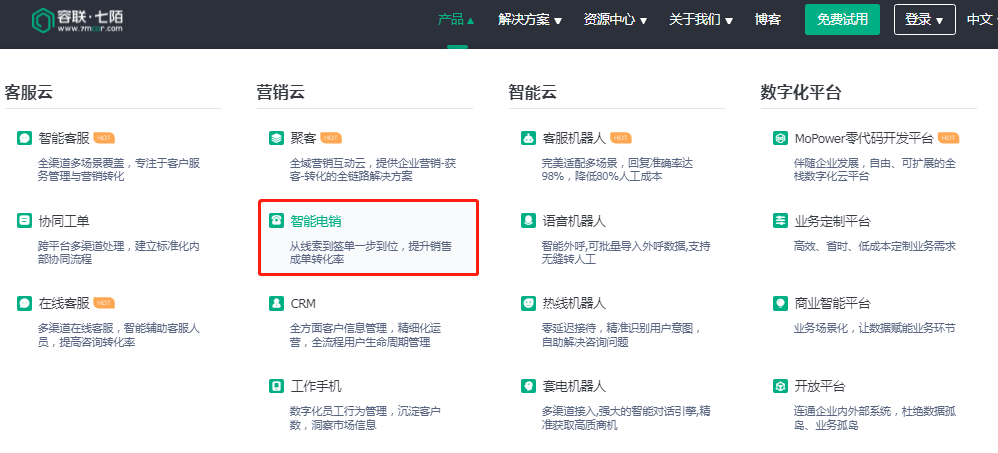
Task: Click the CRM person icon
Action: tap(276, 303)
